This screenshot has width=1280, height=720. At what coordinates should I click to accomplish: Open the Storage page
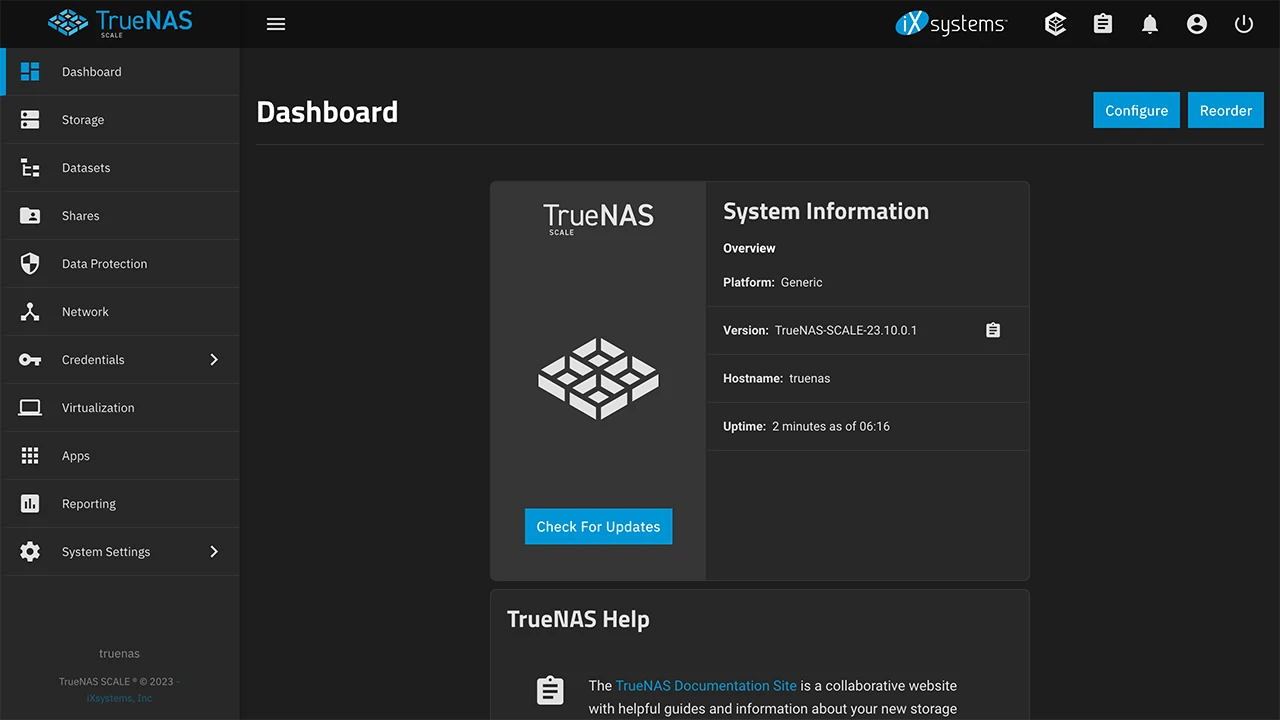tap(82, 119)
